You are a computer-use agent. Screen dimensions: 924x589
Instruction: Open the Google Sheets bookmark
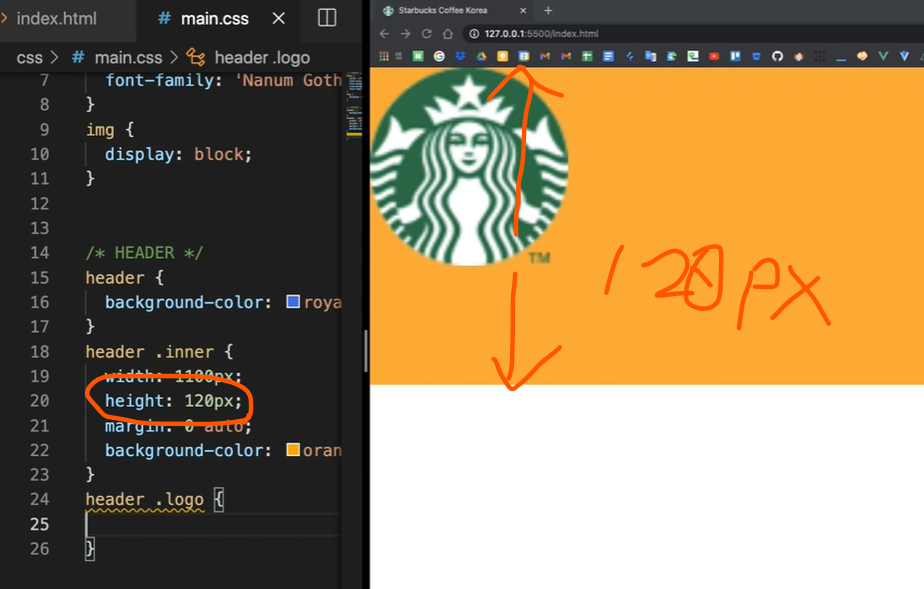tap(587, 56)
